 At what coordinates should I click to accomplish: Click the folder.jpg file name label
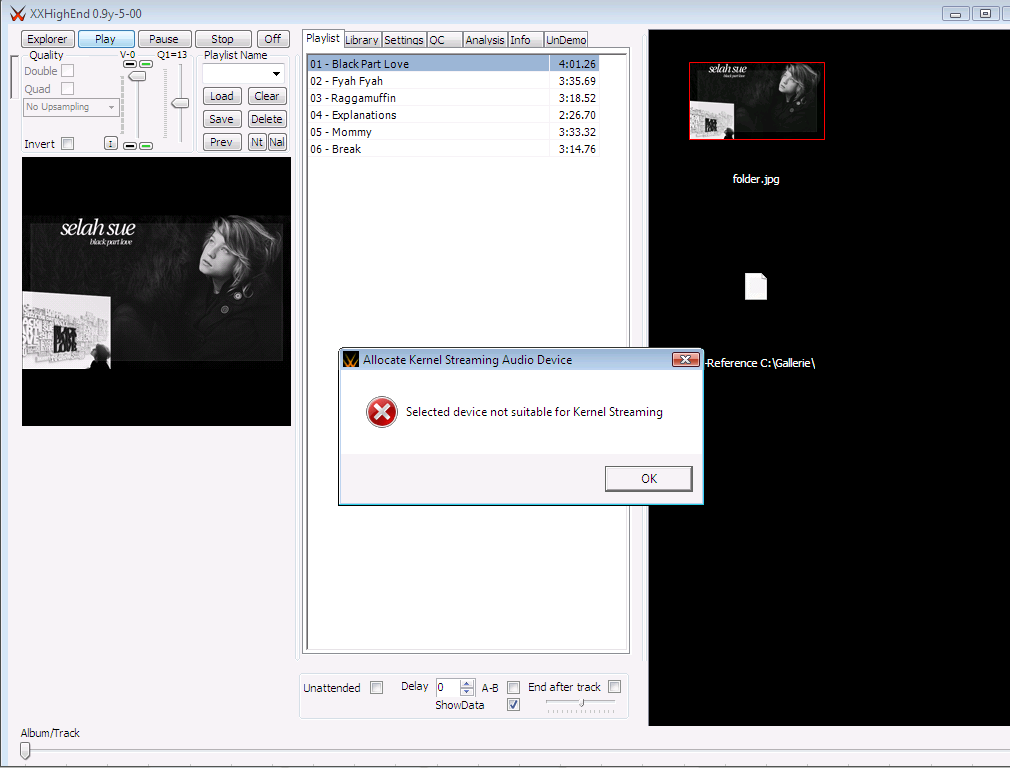coord(756,179)
